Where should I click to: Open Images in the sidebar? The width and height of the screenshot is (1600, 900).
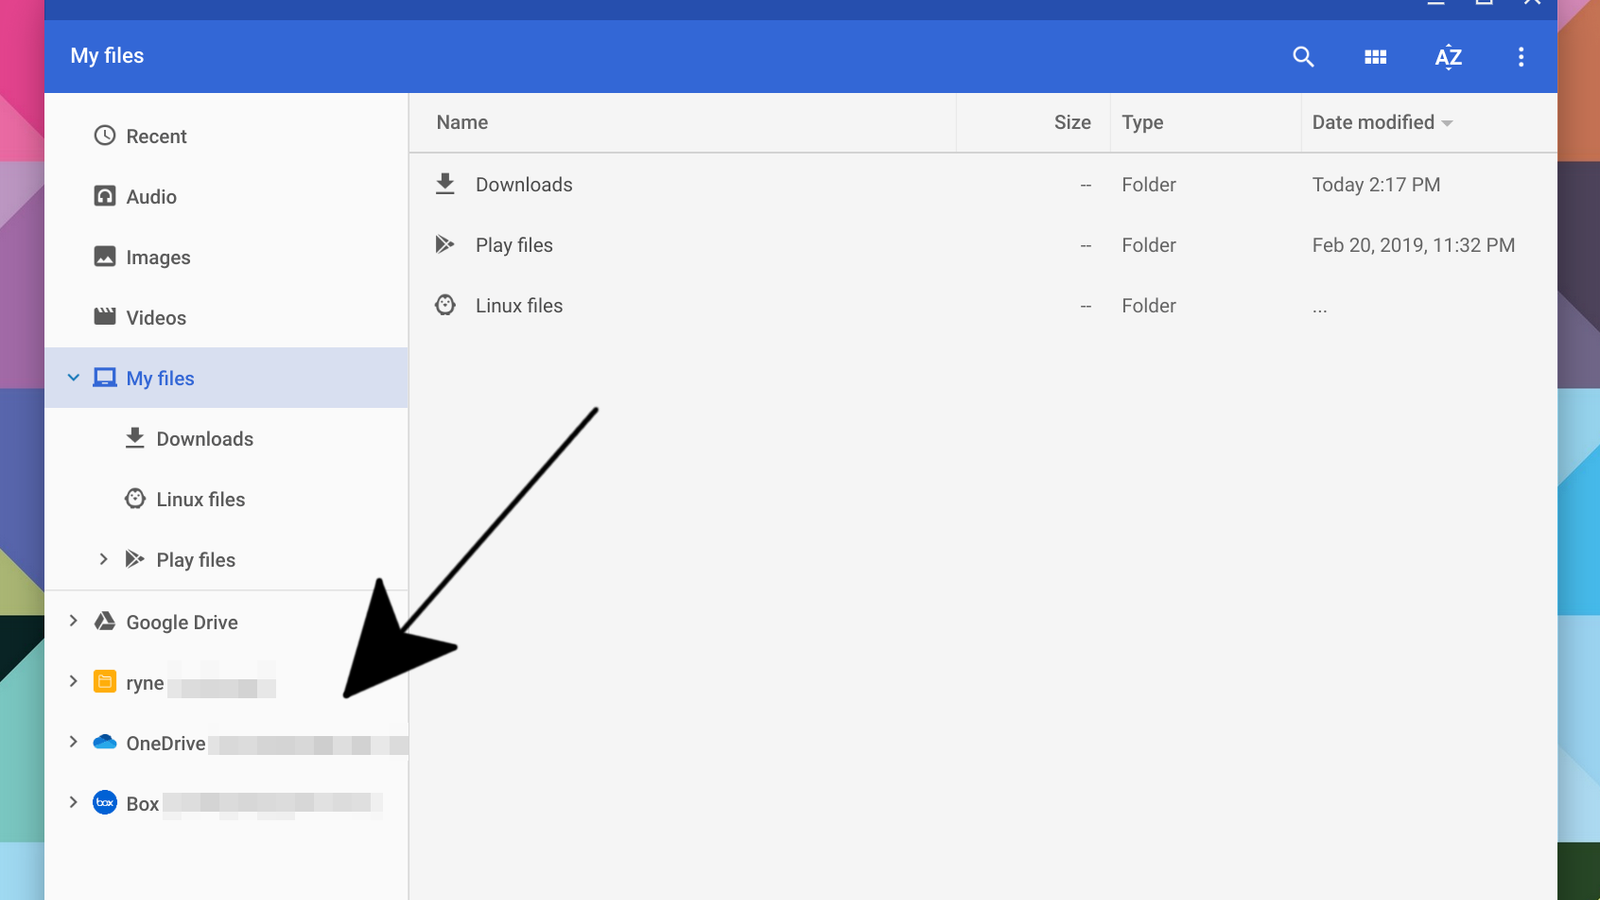click(x=226, y=257)
